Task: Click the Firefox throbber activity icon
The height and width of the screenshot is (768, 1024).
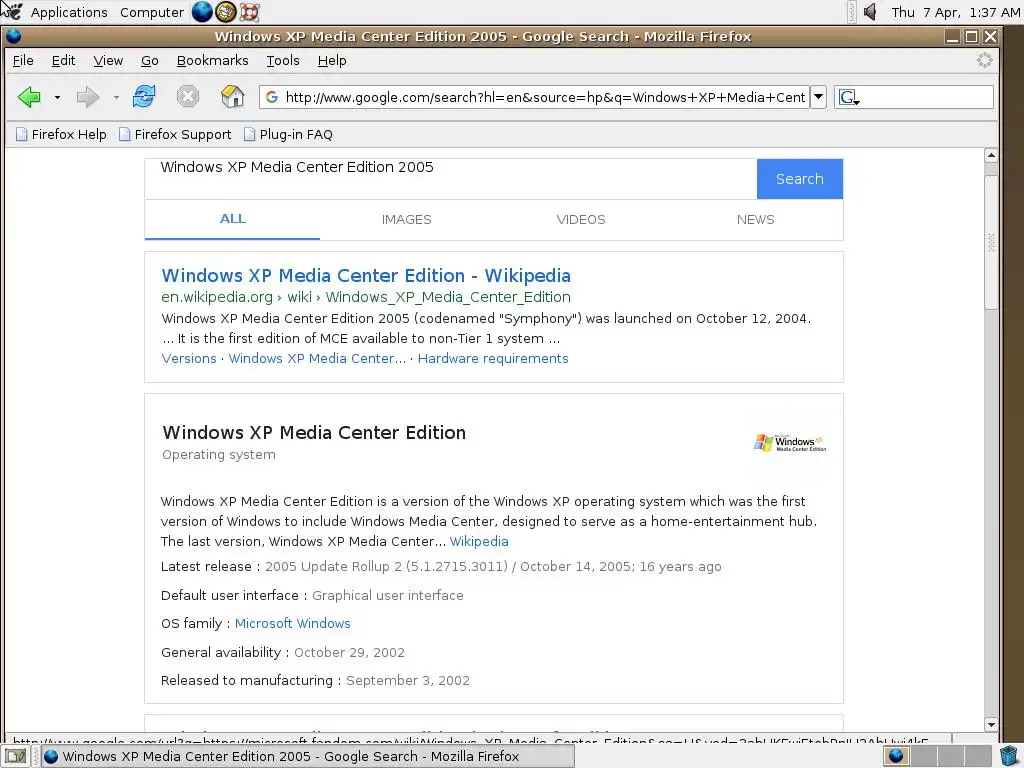Action: (984, 61)
